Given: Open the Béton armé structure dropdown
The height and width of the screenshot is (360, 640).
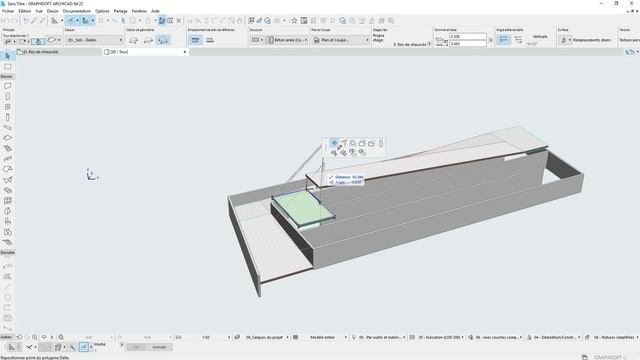Looking at the screenshot, I should click(x=287, y=40).
